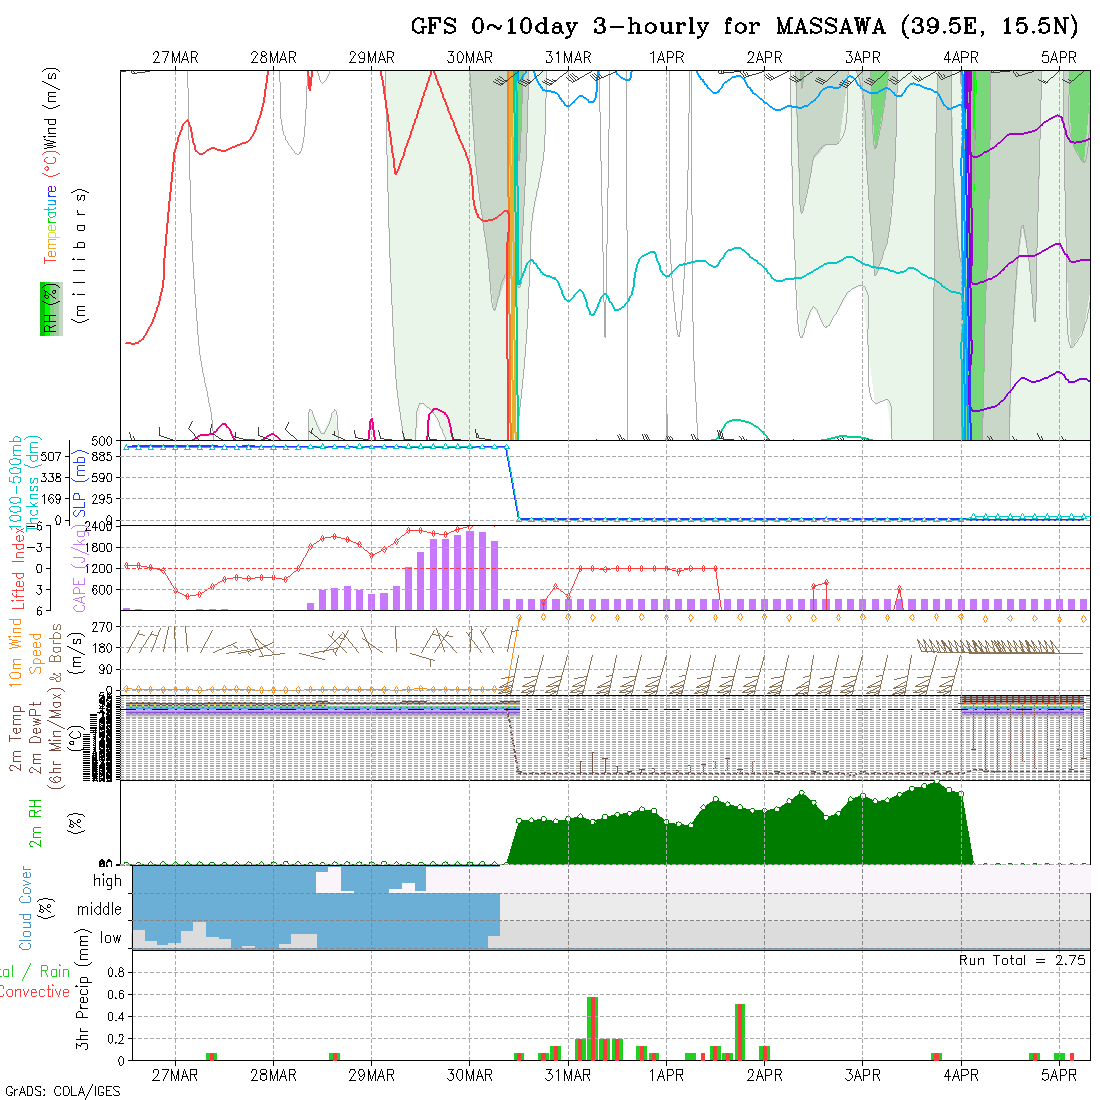The height and width of the screenshot is (1100, 1100).
Task: Click the red Lifted Index axis label
Action: [x=18, y=567]
